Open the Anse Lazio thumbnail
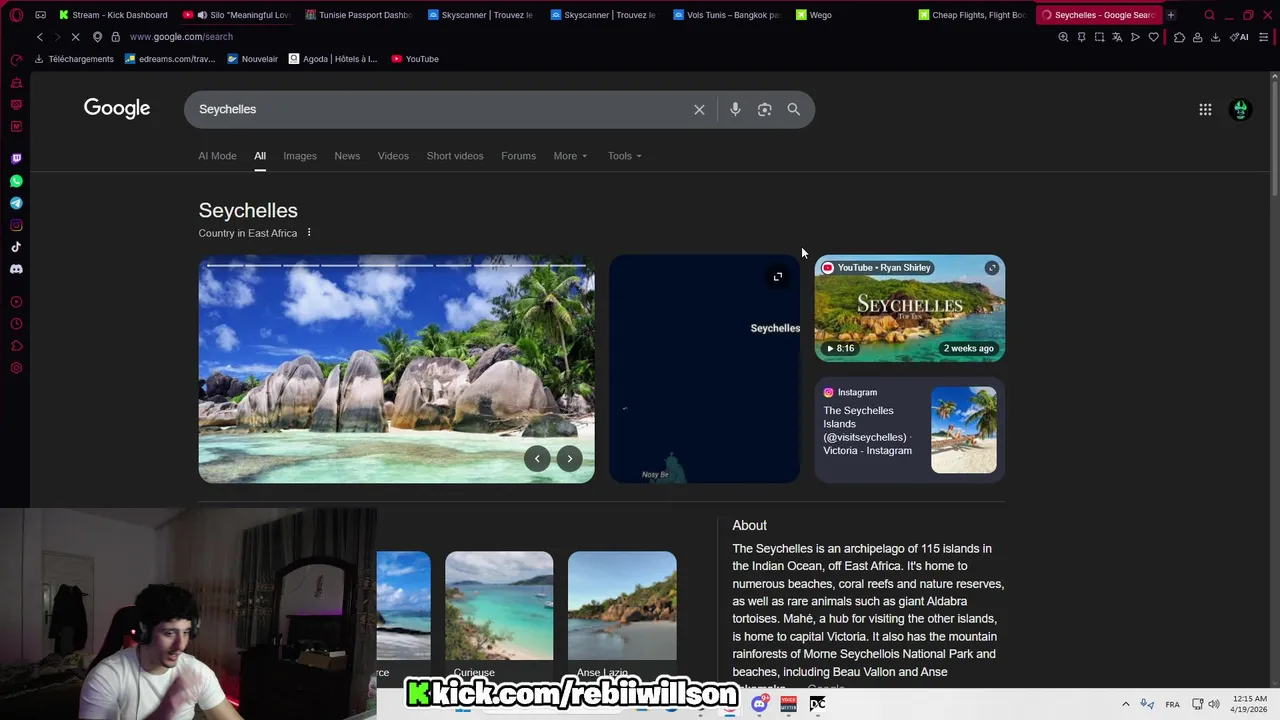Screen dimensions: 1280x720 (x=622, y=615)
